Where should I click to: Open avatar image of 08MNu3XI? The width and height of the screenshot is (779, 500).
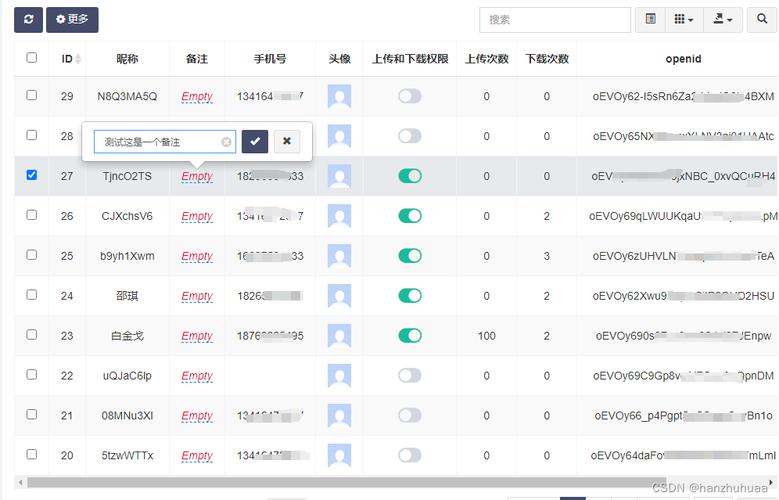pos(339,416)
